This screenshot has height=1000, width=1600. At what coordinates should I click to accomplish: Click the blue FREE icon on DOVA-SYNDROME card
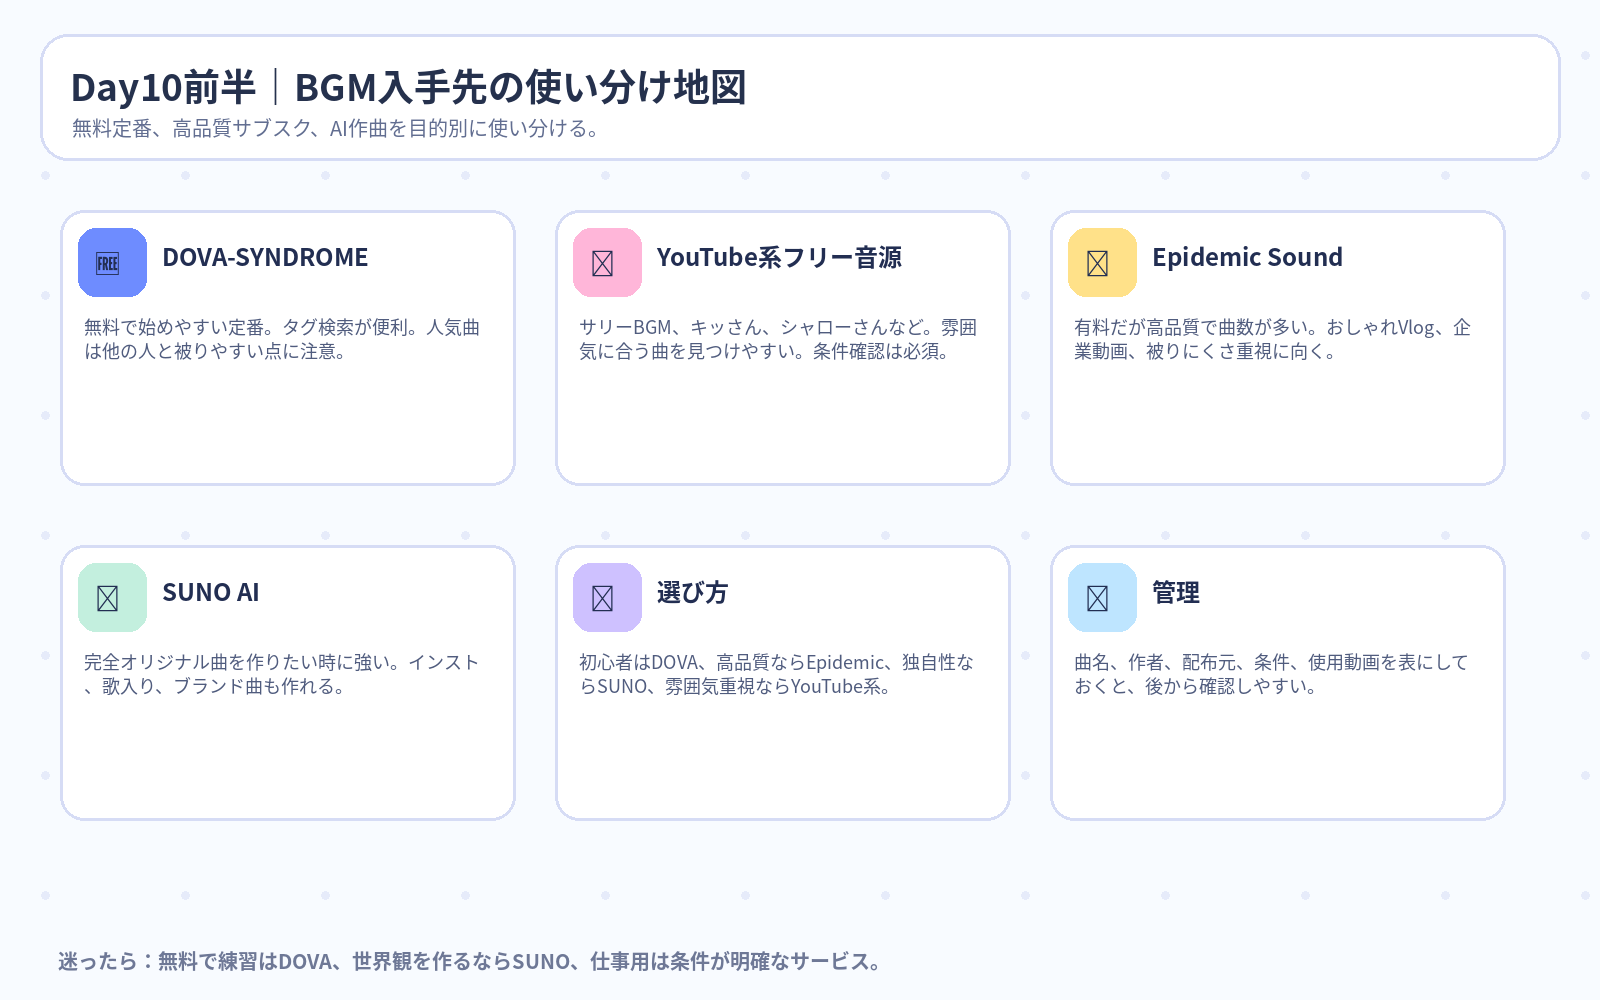click(112, 263)
